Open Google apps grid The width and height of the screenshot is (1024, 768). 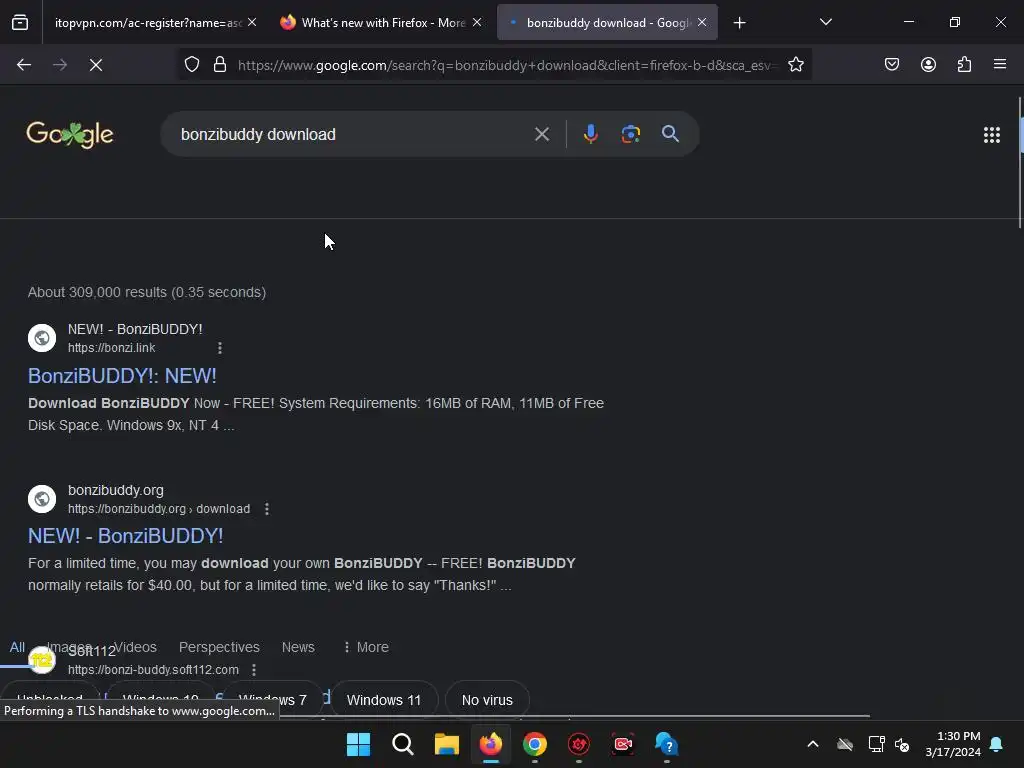coord(992,135)
